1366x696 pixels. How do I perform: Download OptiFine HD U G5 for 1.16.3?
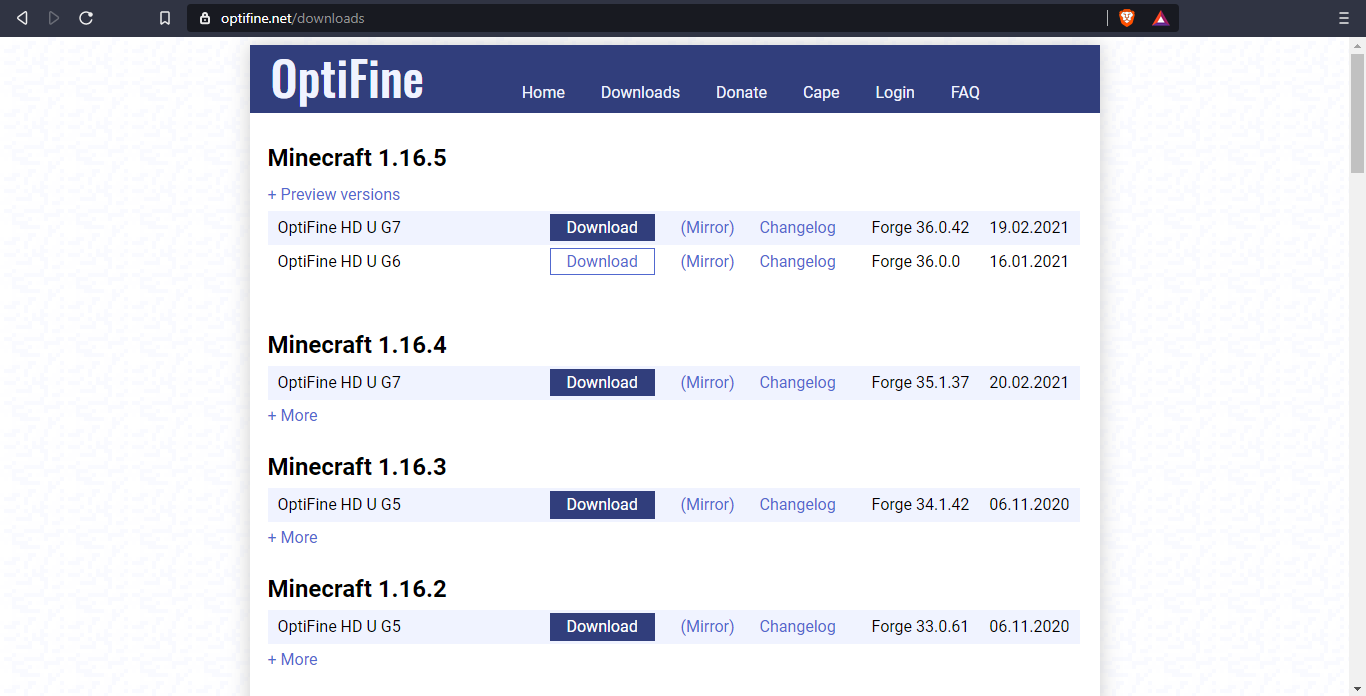(x=602, y=504)
